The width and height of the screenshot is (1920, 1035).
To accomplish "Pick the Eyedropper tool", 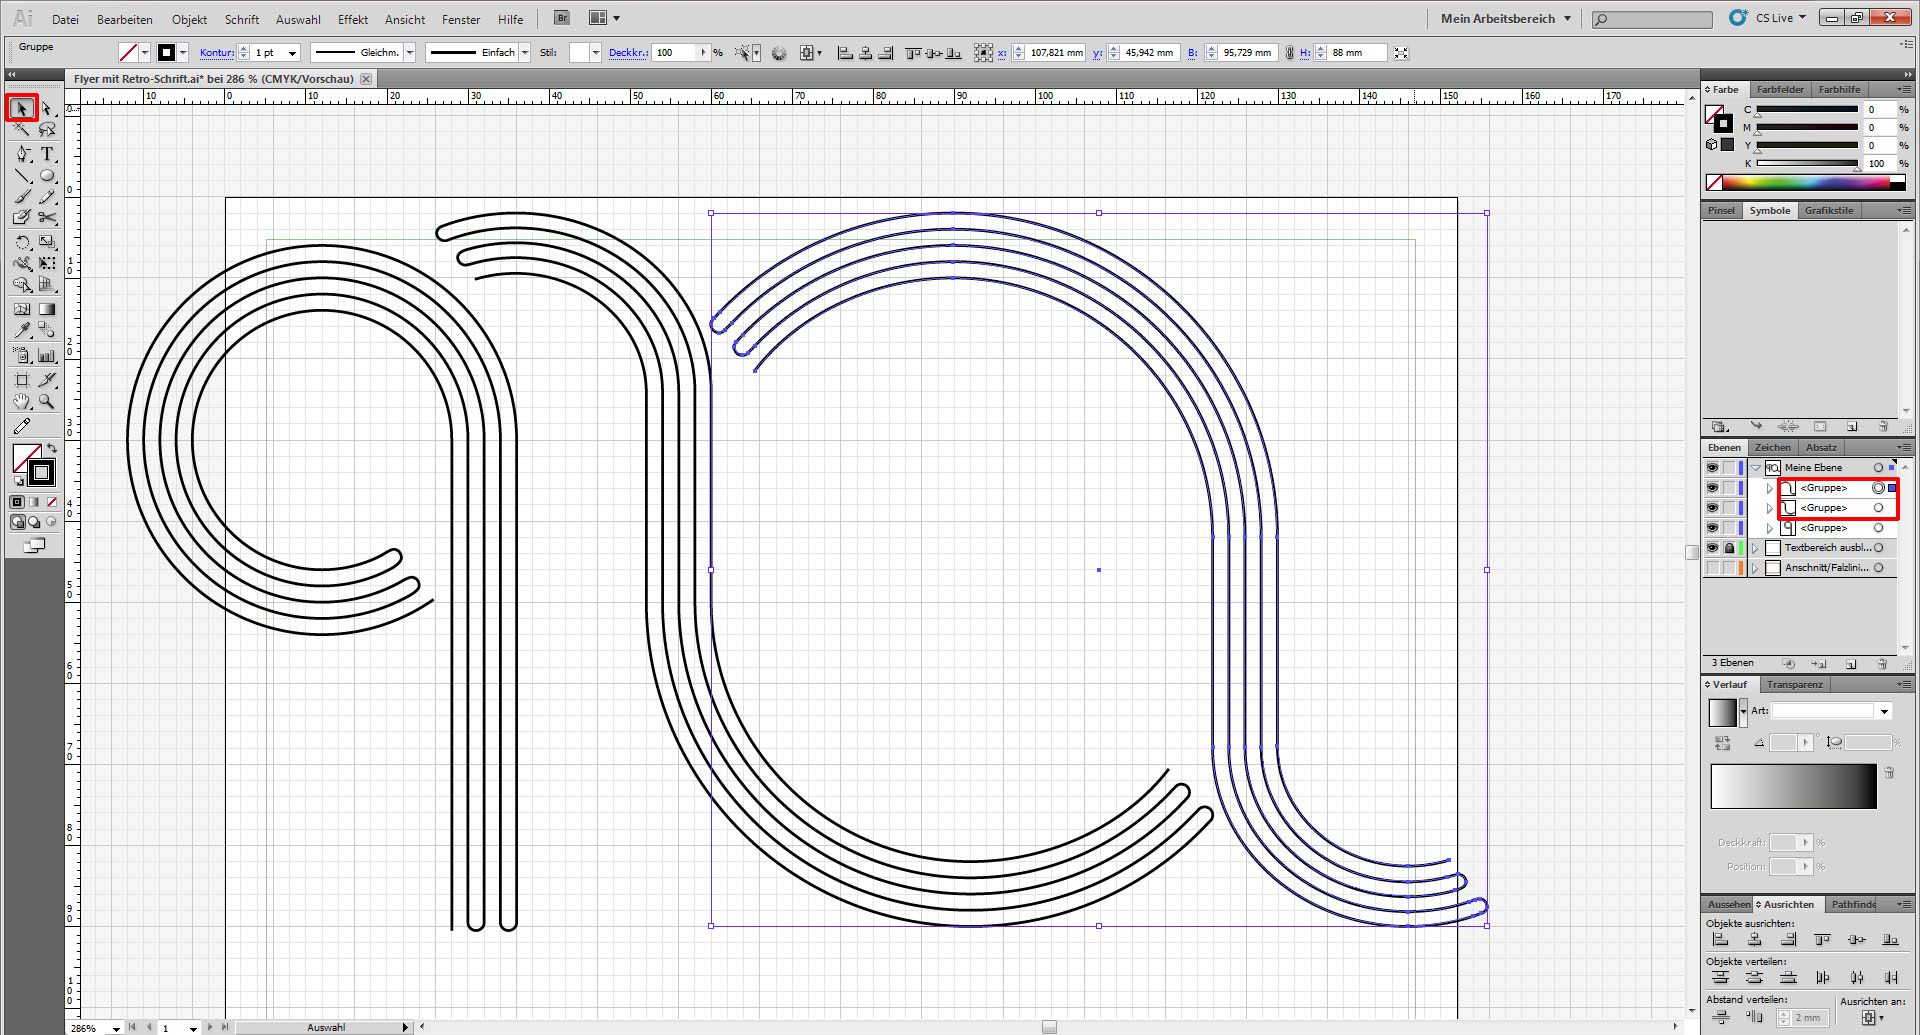I will (22, 330).
